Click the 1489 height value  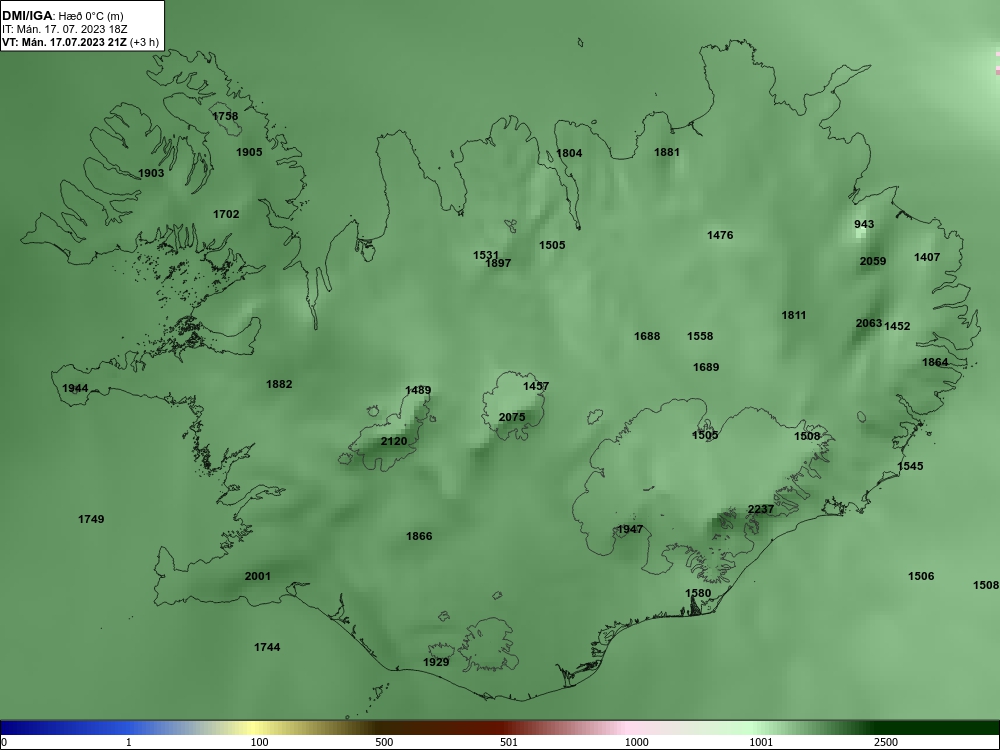pyautogui.click(x=418, y=390)
